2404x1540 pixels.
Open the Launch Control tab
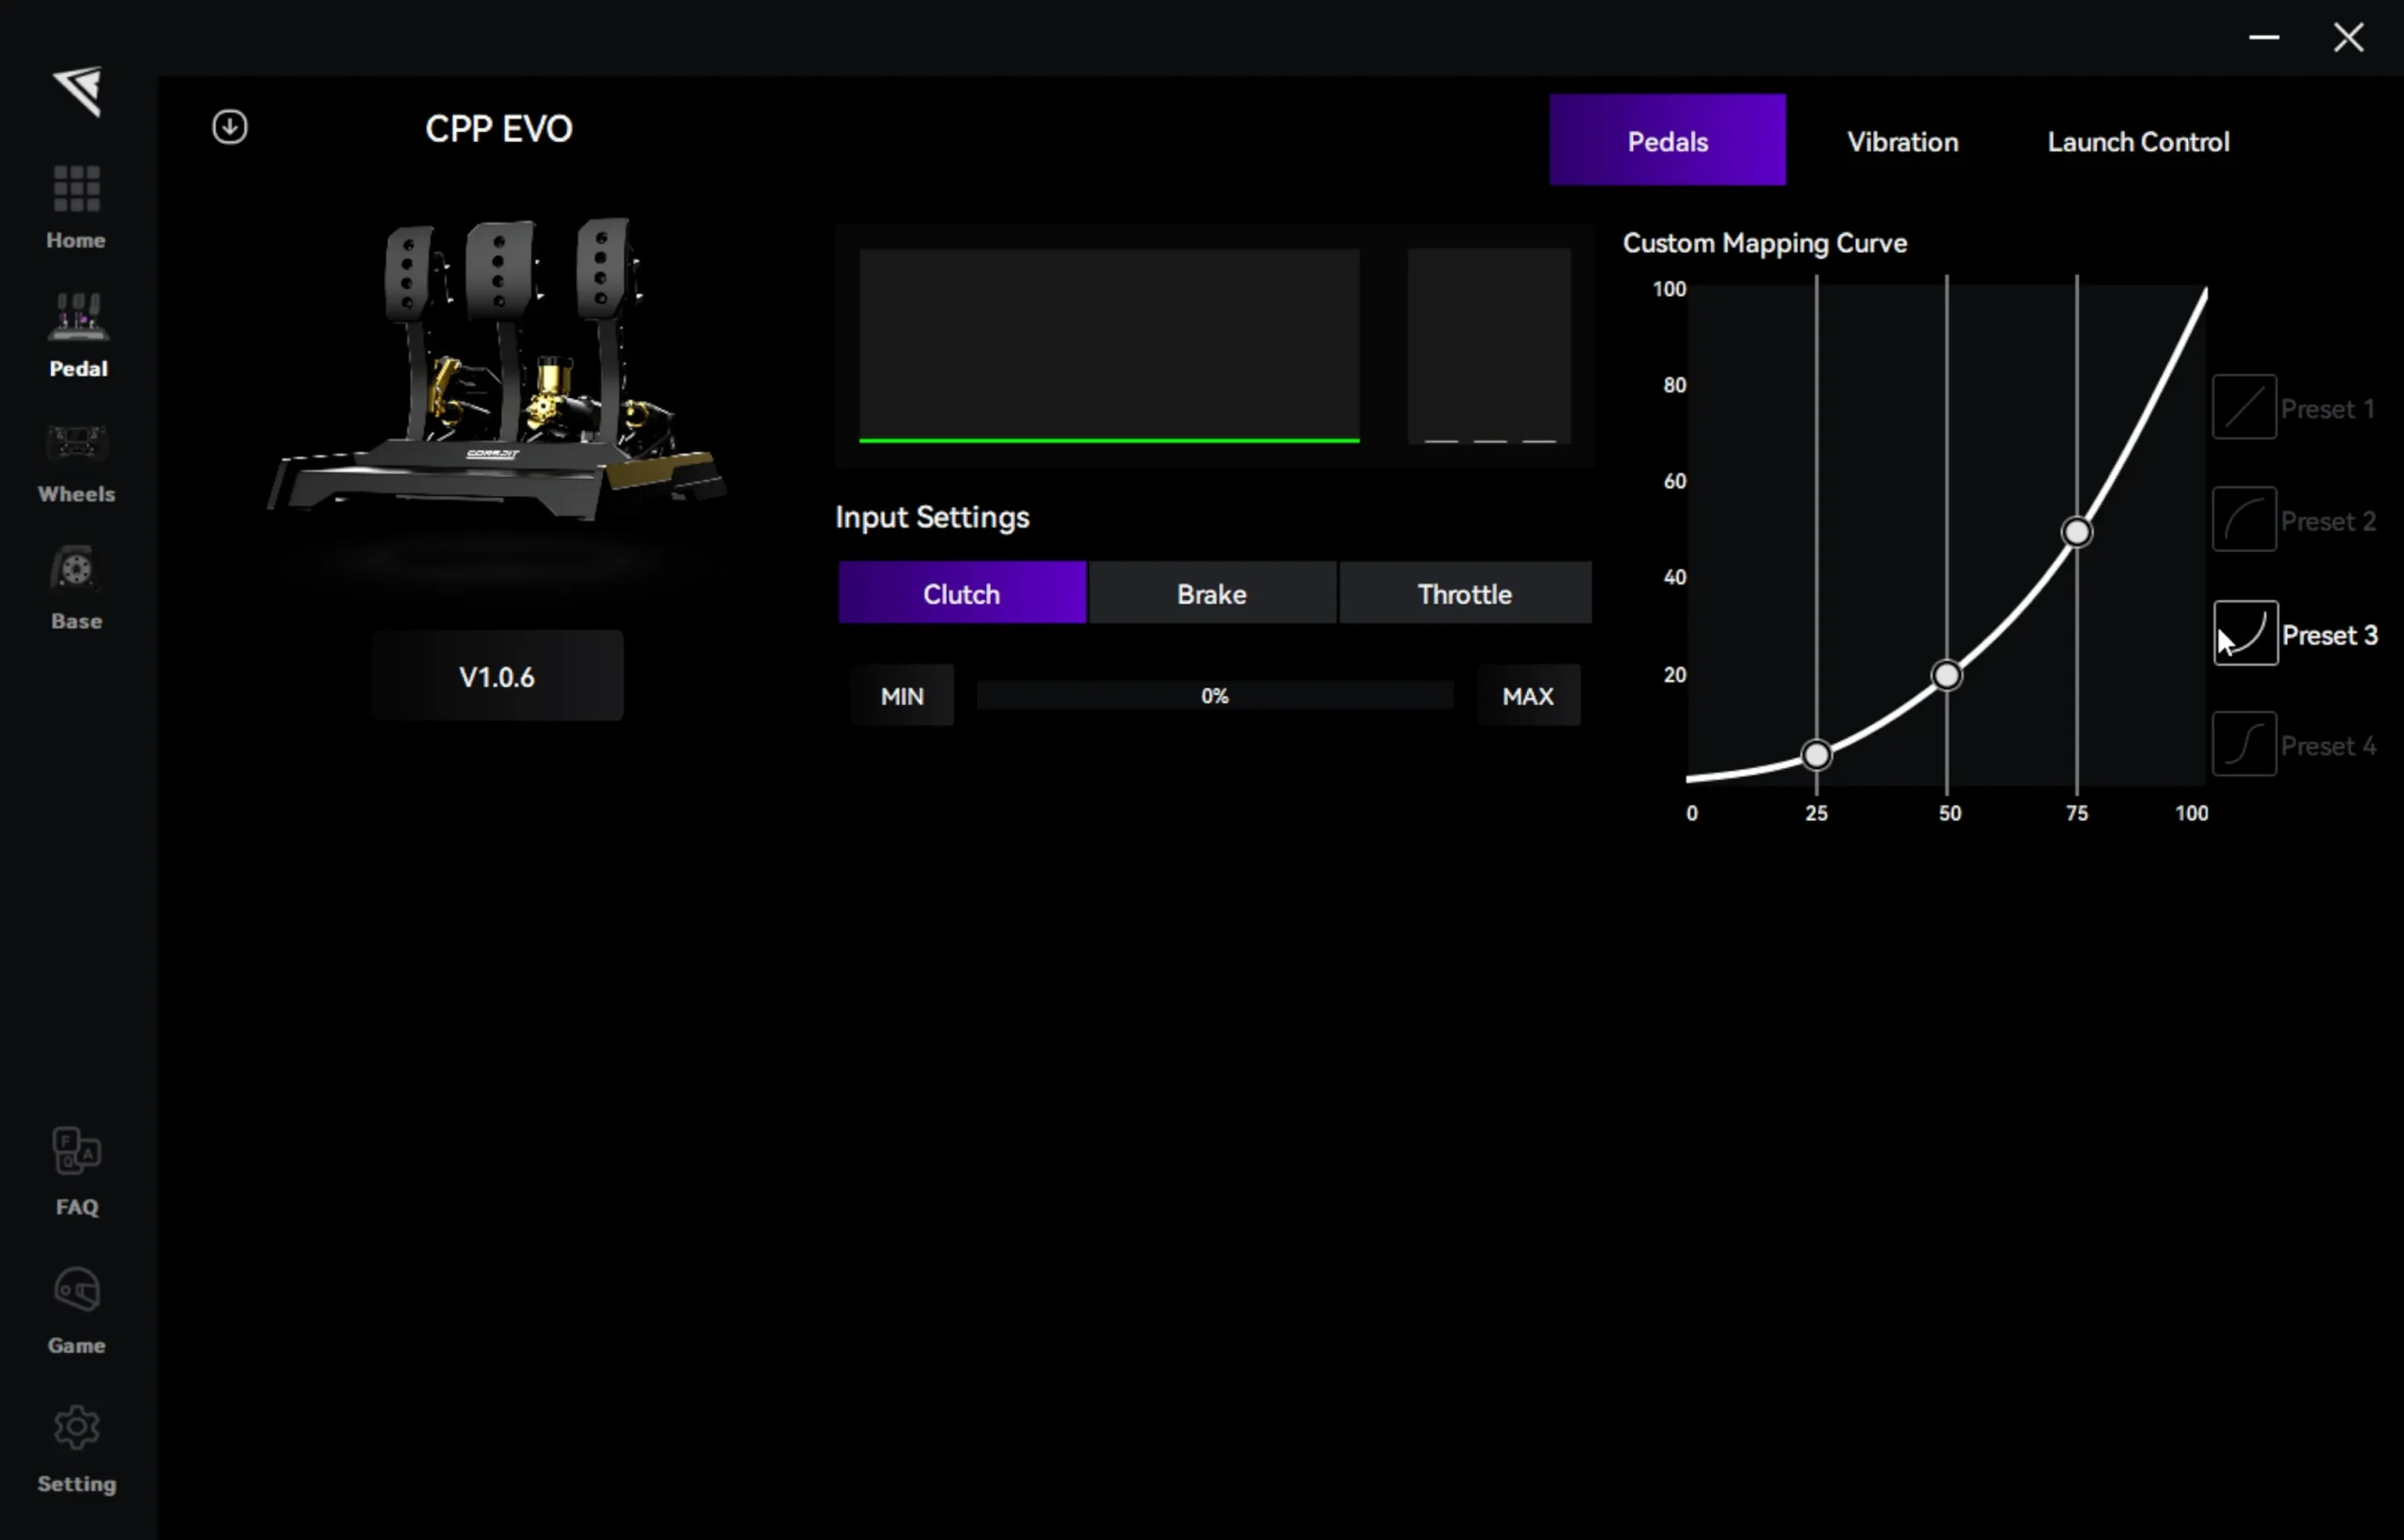click(2138, 141)
